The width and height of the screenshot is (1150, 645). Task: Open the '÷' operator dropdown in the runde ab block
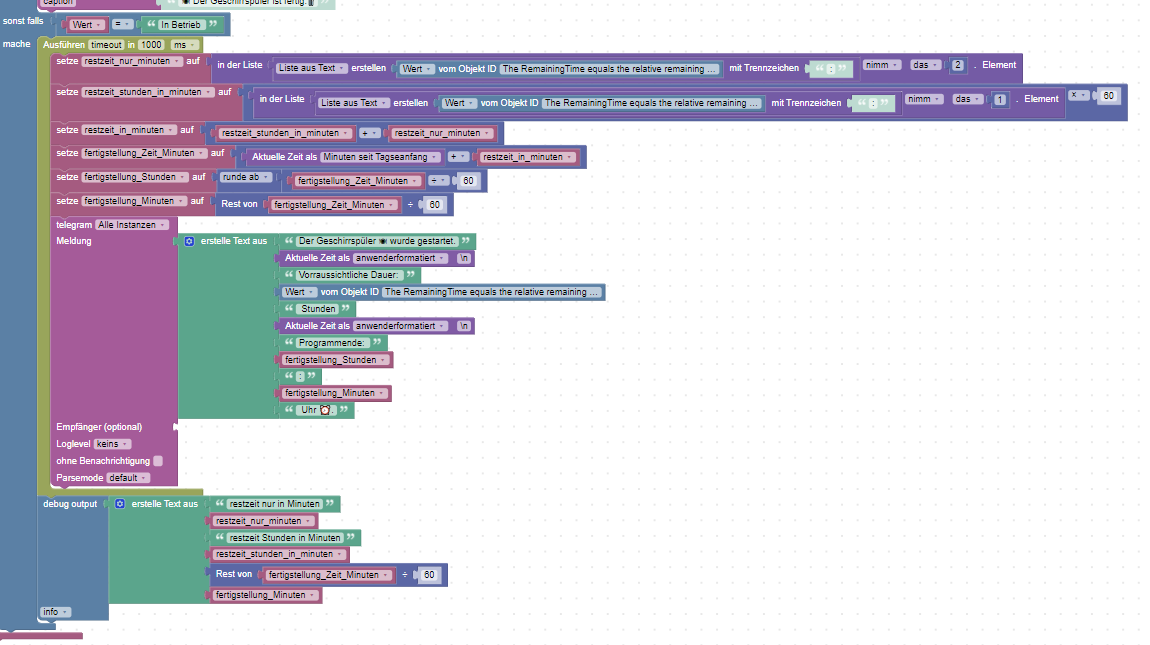[438, 181]
